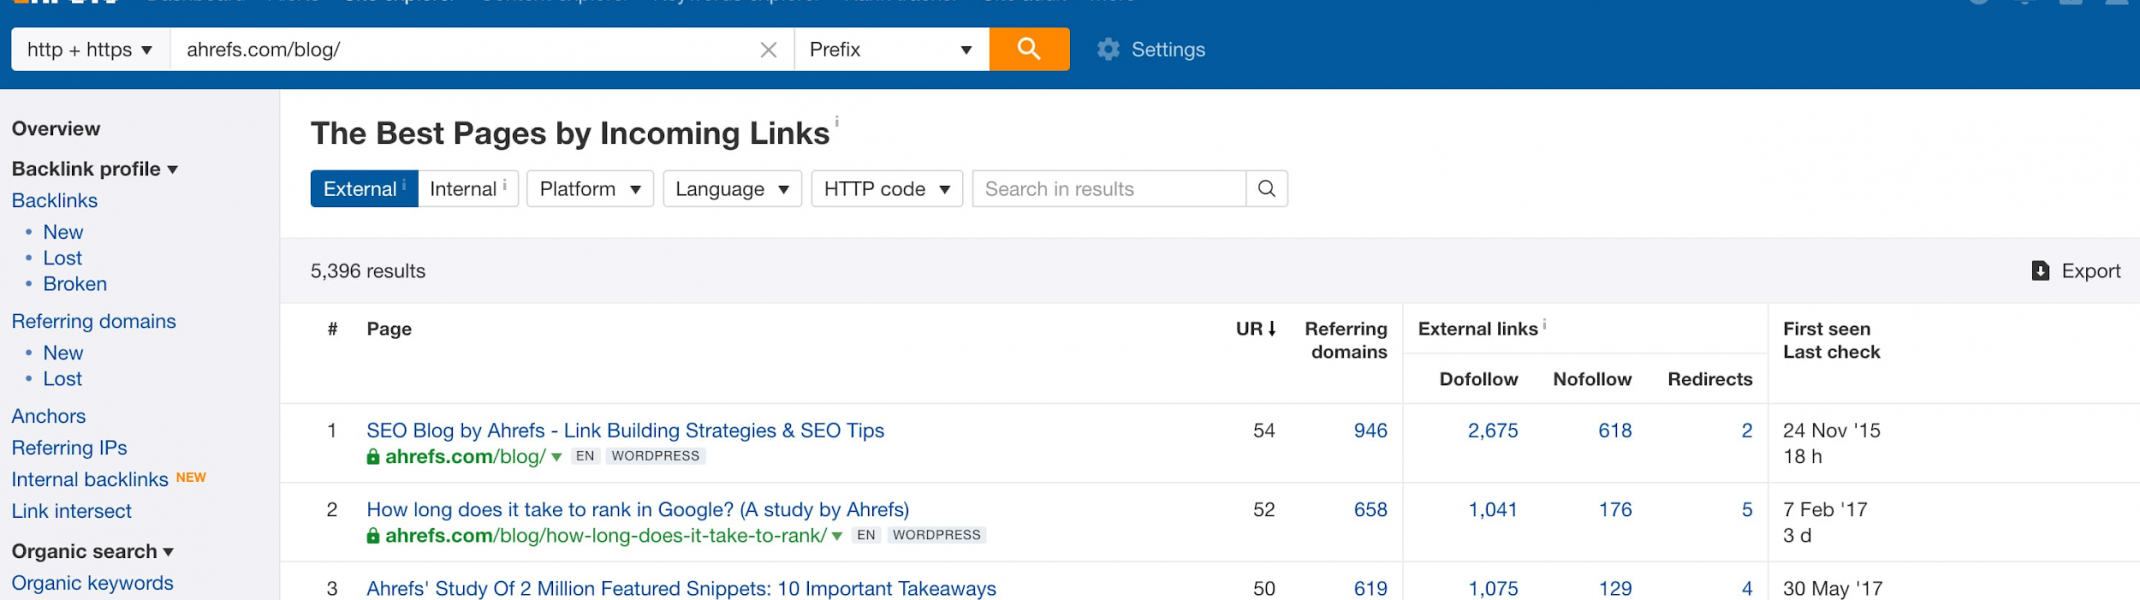
Task: Open the Featured Snippets study page link
Action: [682, 588]
